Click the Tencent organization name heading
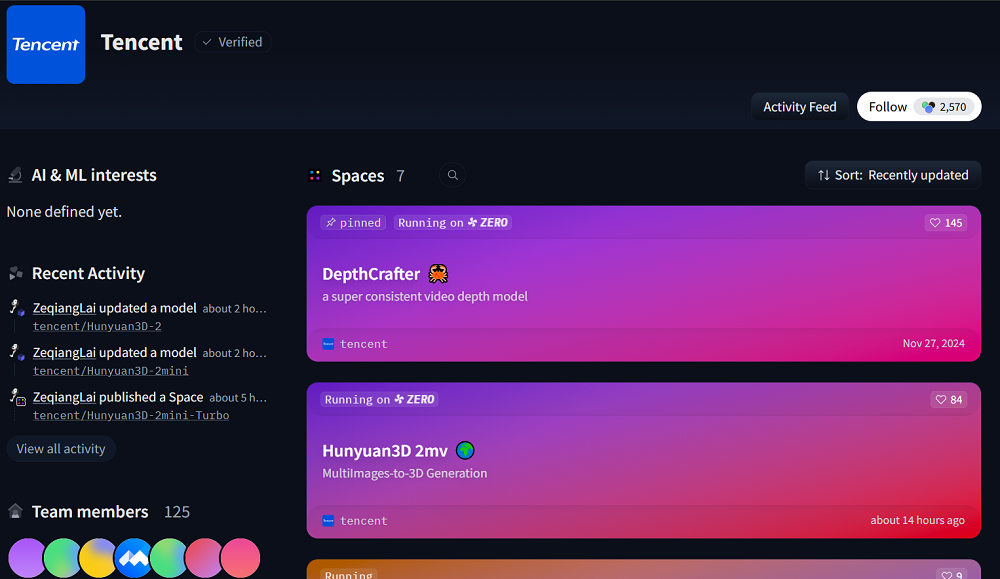 click(x=142, y=42)
